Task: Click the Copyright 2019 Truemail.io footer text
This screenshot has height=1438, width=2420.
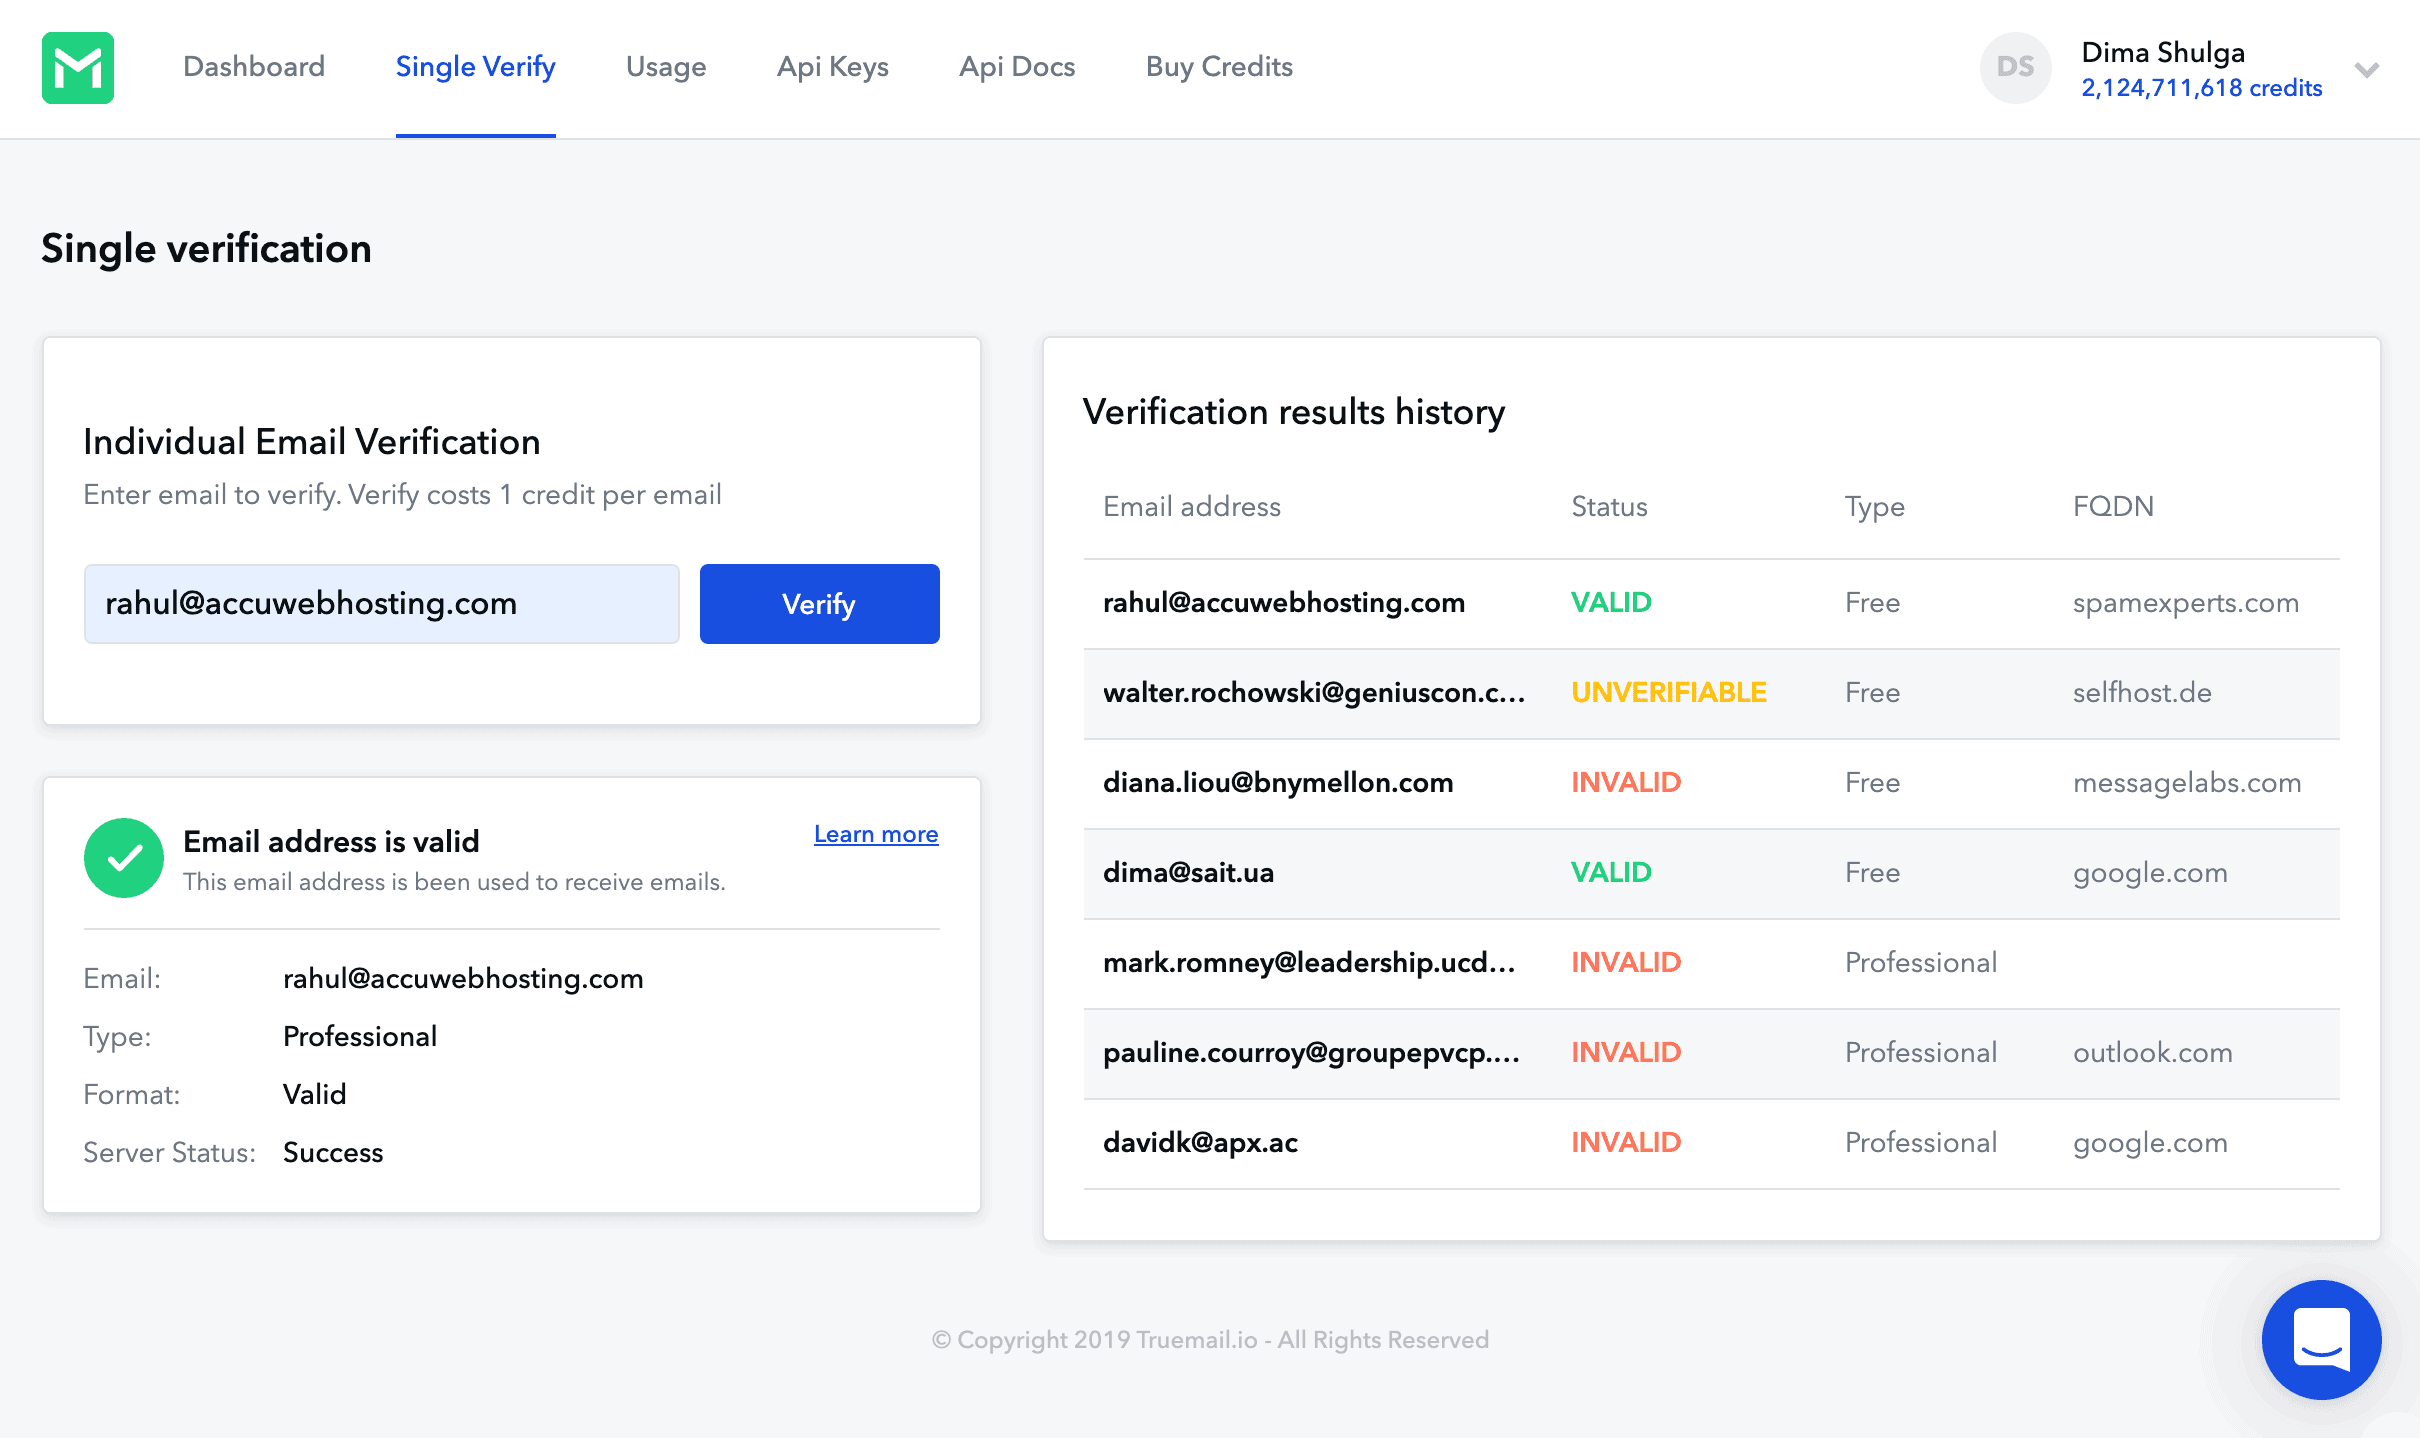Action: pos(1210,1340)
